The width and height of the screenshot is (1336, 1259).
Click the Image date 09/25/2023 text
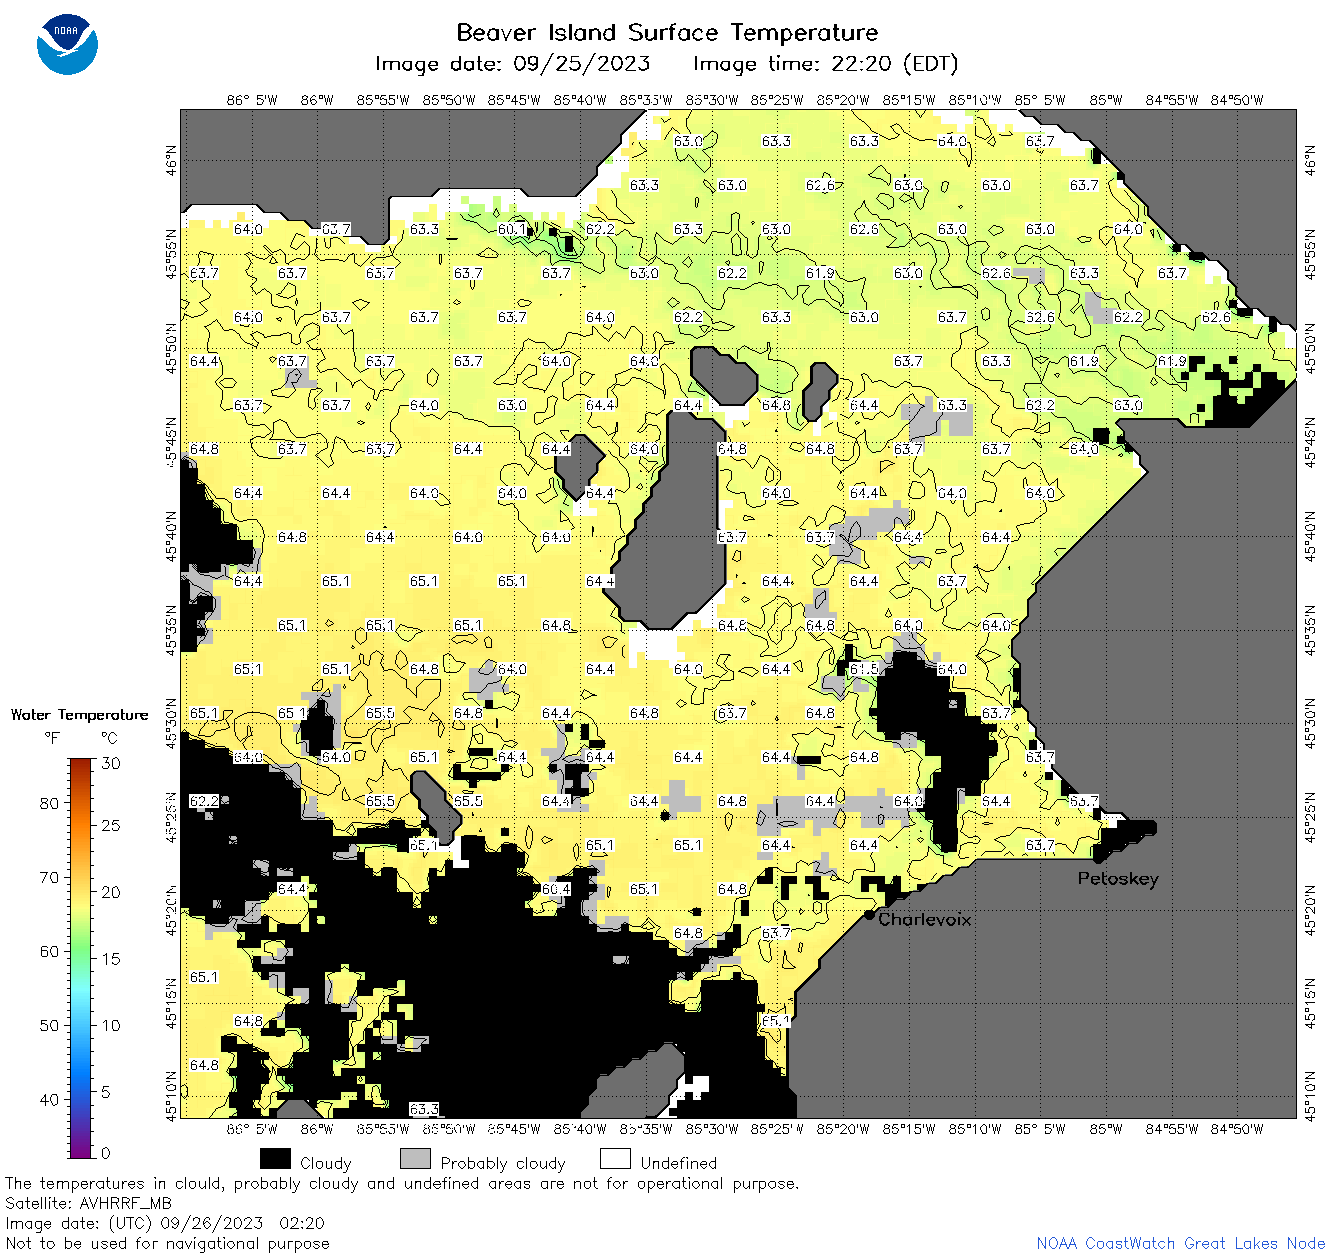click(x=513, y=64)
